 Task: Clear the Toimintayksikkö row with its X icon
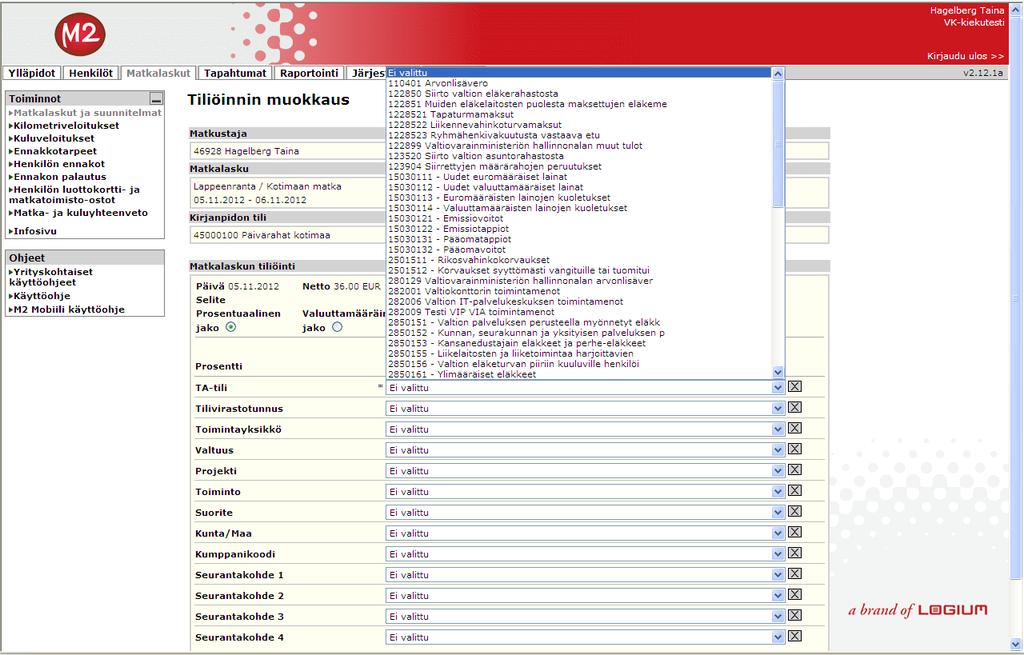pyautogui.click(x=795, y=428)
